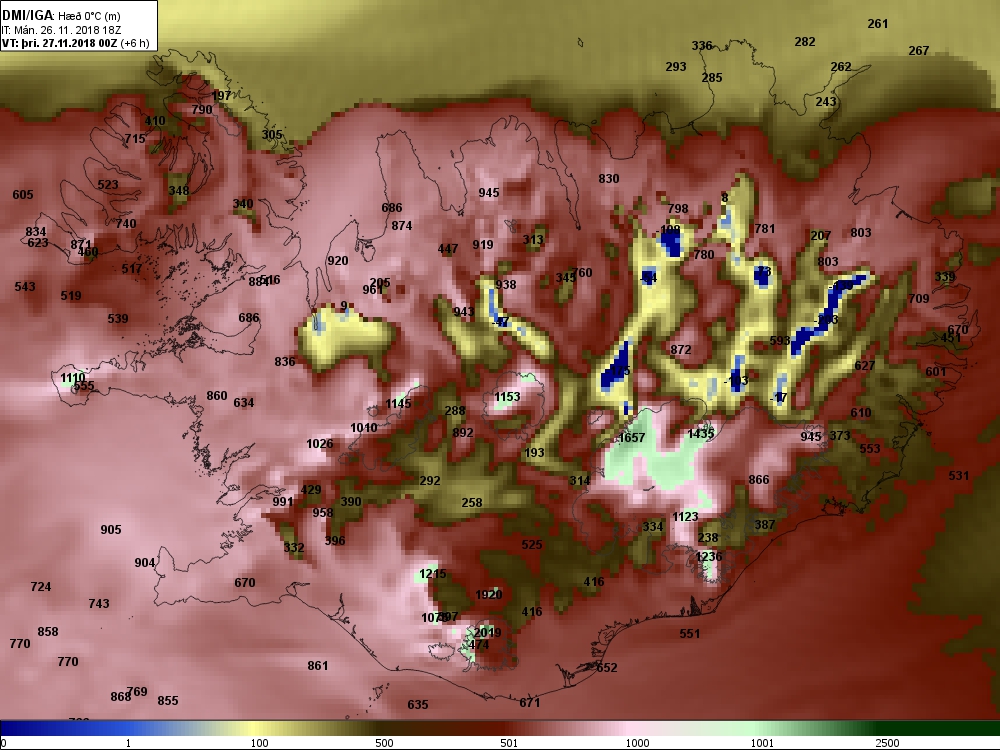Click the 790 value in the Westfjords
Viewport: 1000px width, 750px height.
(x=202, y=110)
